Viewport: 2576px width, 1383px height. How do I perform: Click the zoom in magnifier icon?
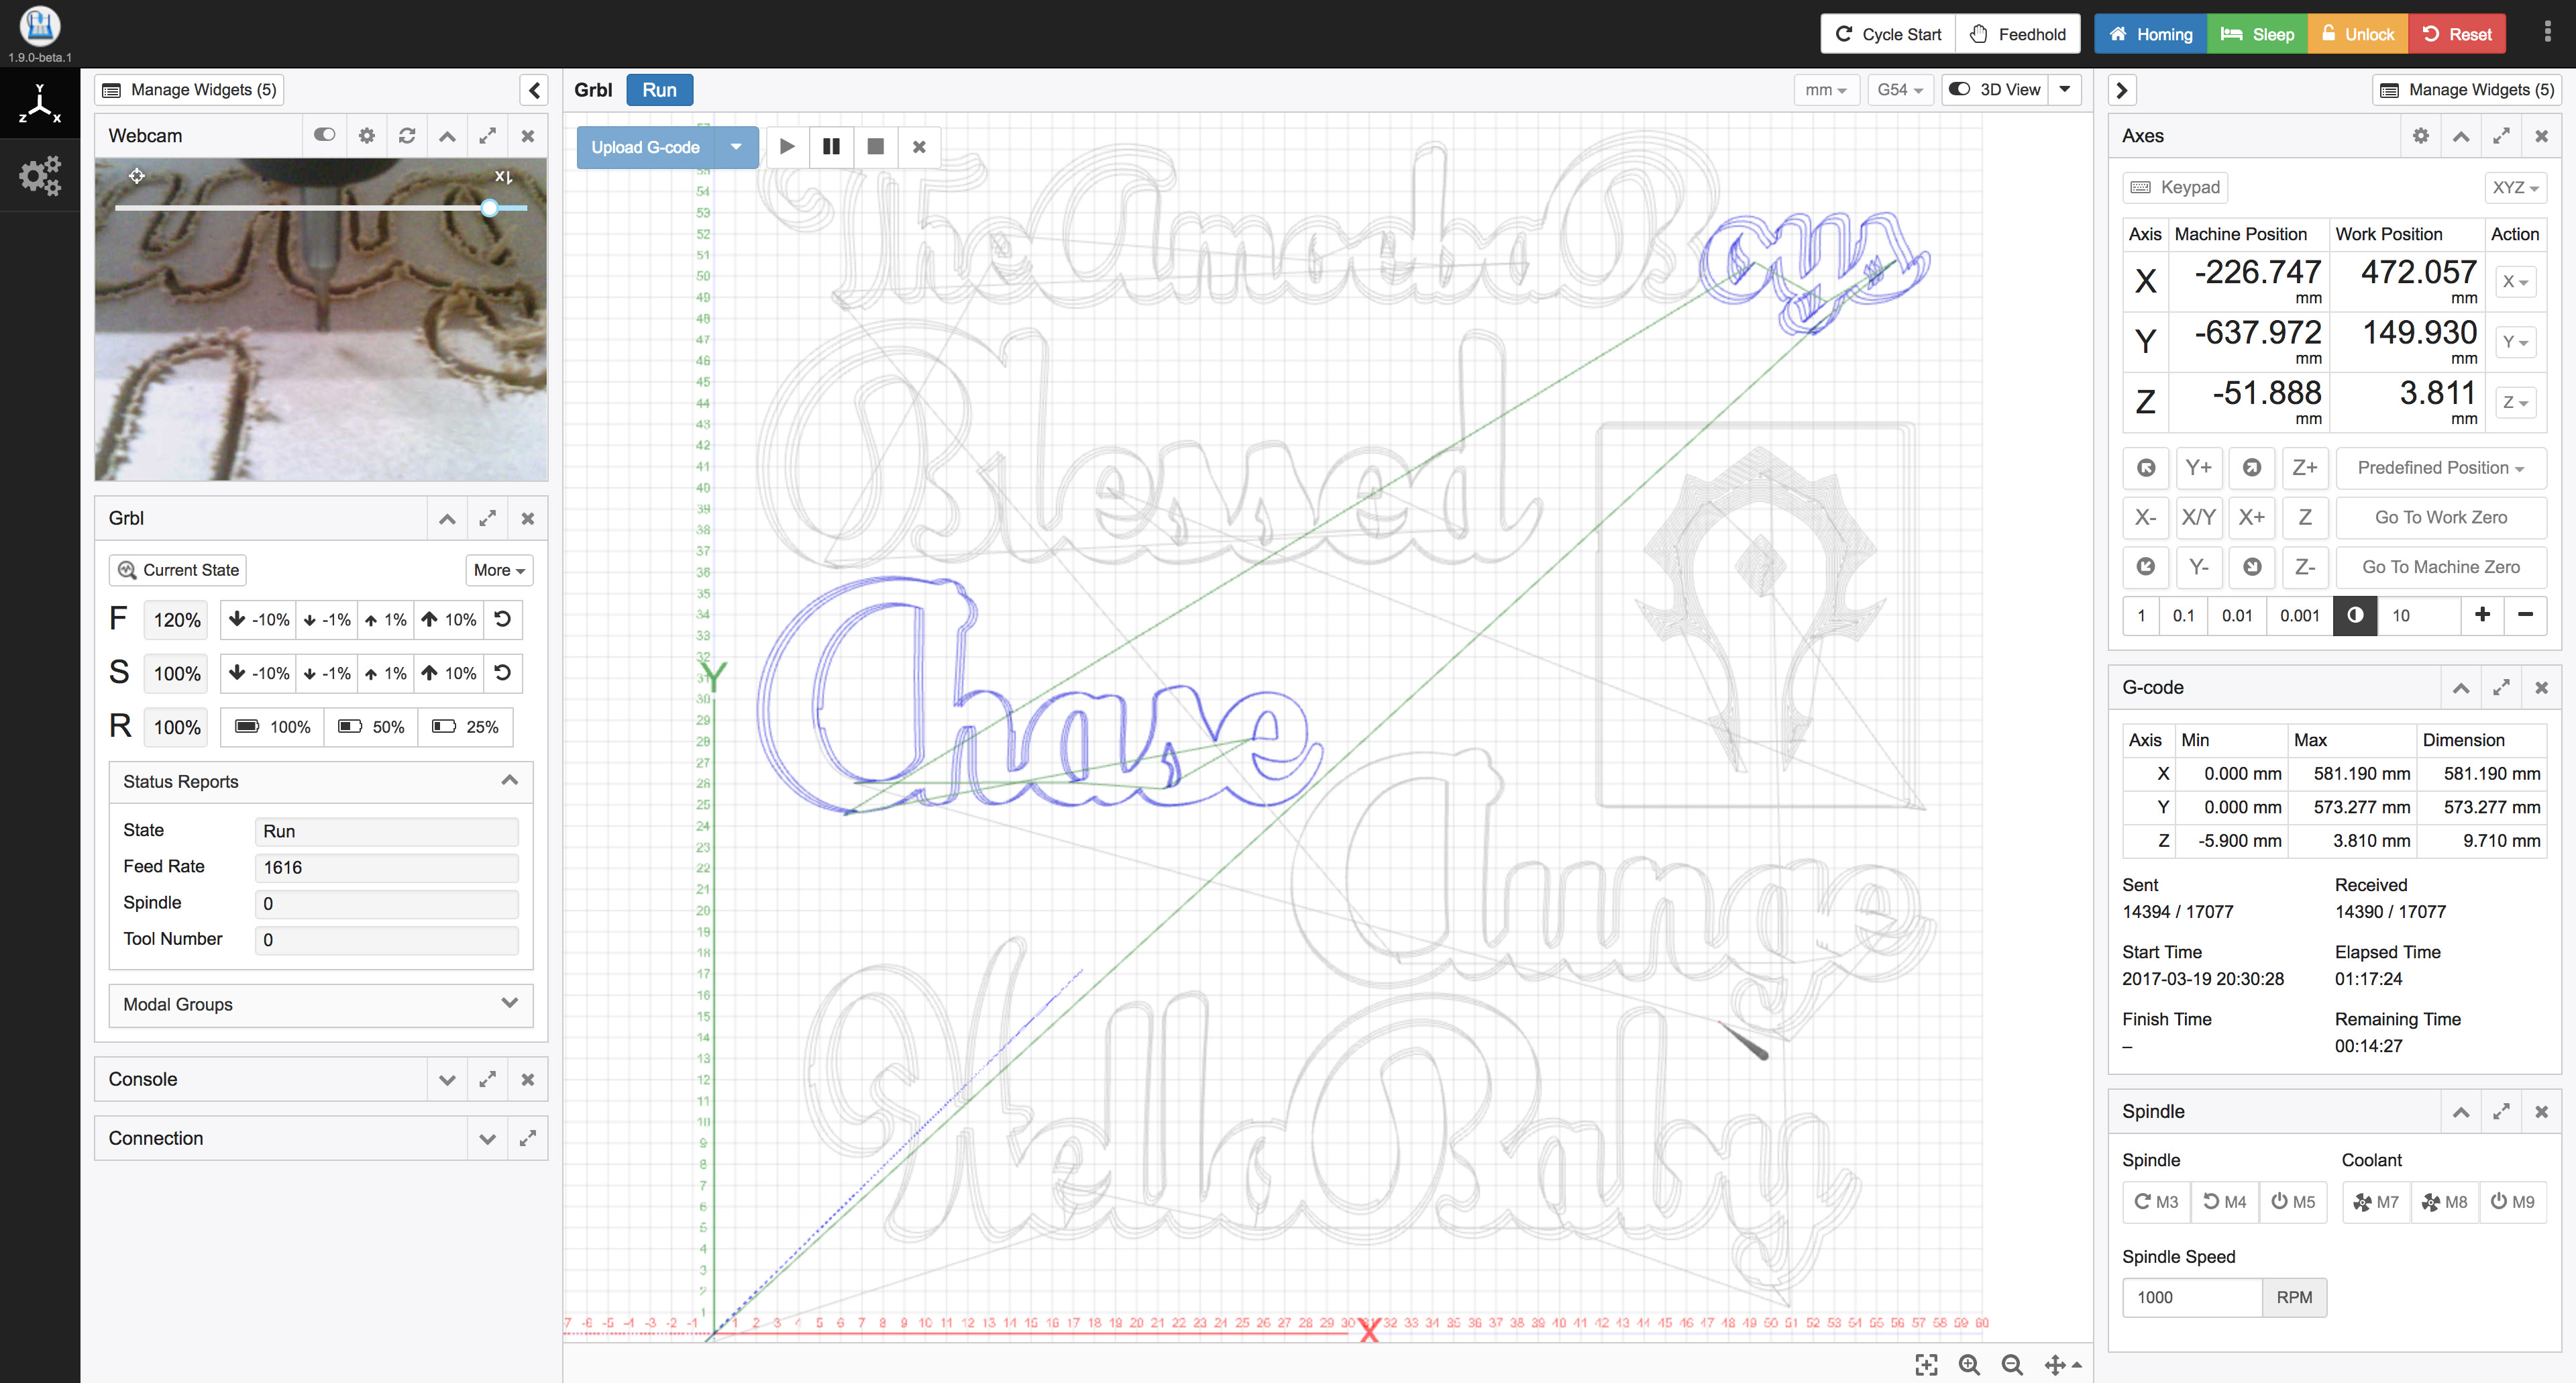1969,1364
